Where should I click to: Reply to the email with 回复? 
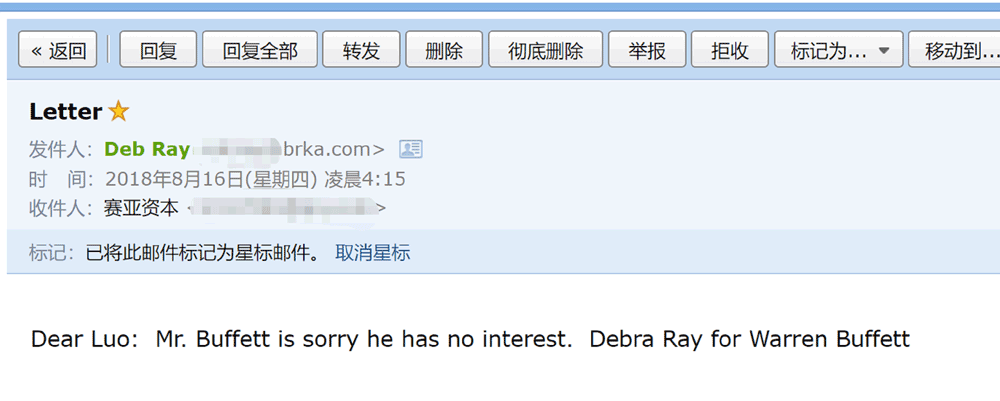pyautogui.click(x=158, y=50)
